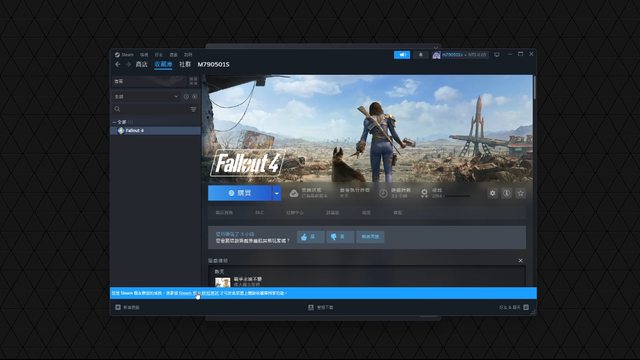Open the M7905015 account menu dropdown

[x=460, y=55]
